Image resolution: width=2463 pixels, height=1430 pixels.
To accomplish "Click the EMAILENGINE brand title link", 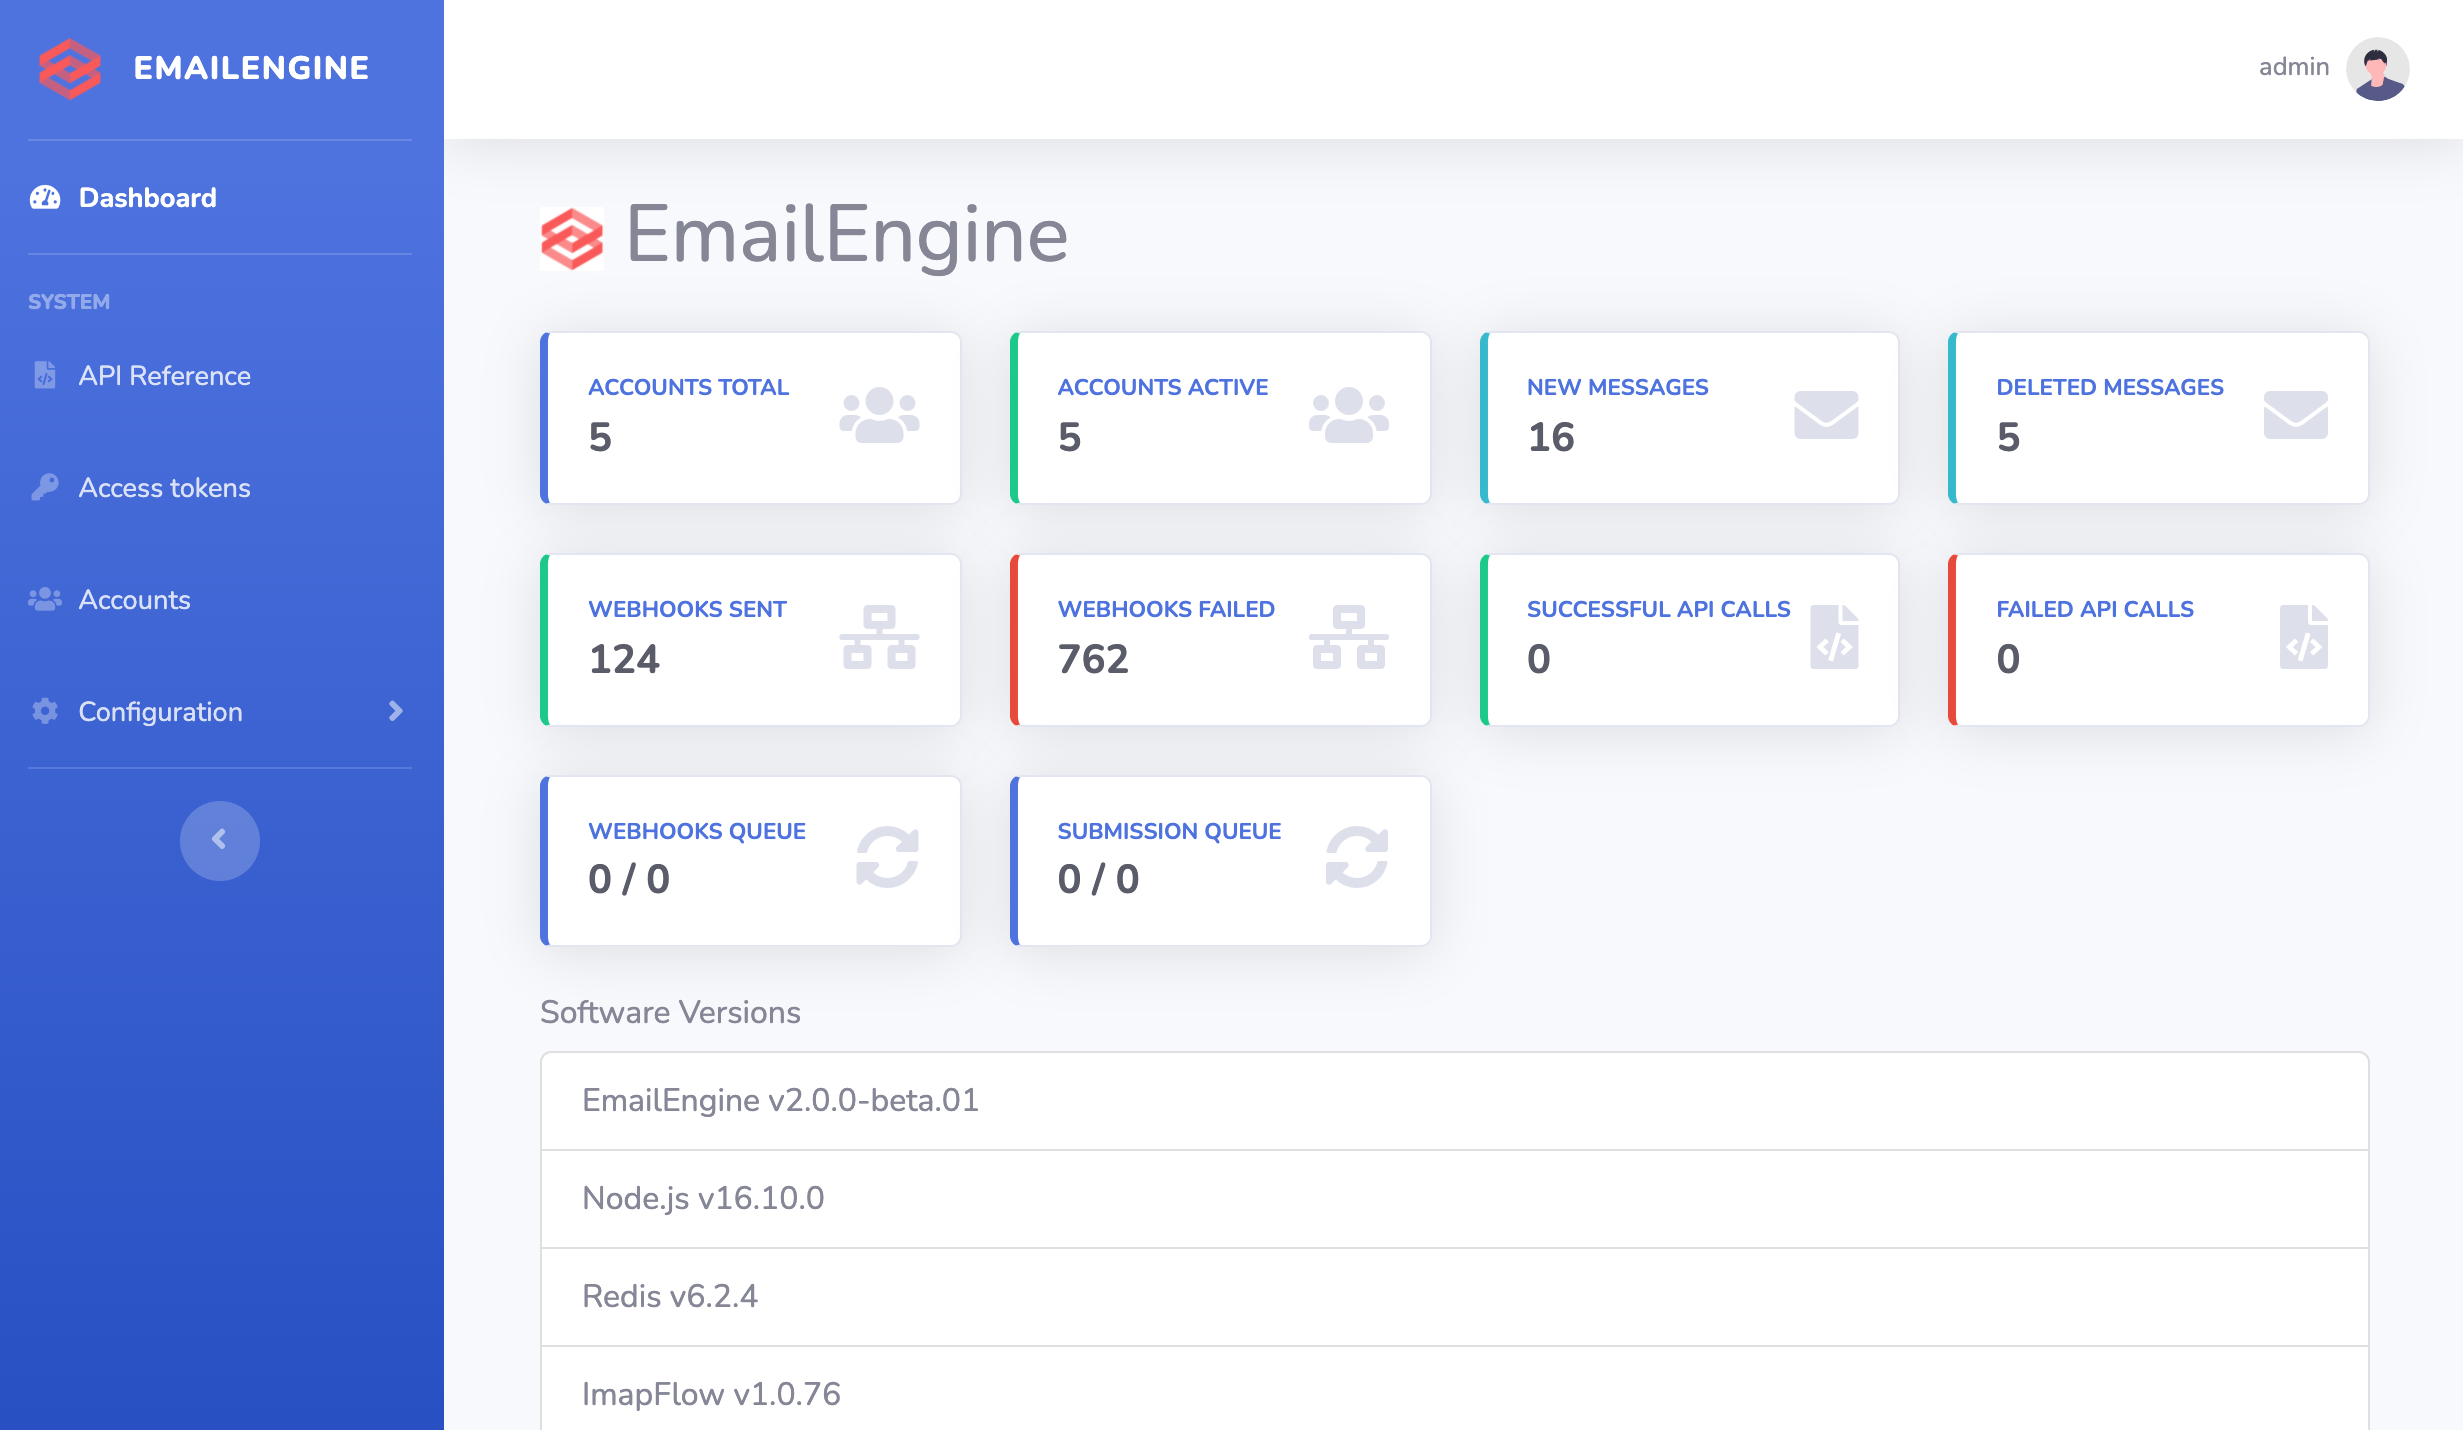I will coord(251,68).
